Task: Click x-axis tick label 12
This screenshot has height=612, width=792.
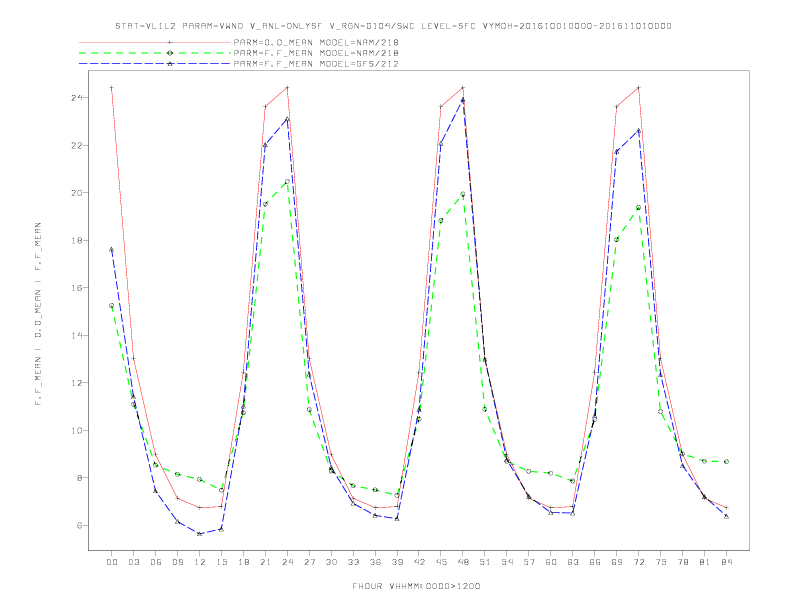Action: tap(200, 562)
